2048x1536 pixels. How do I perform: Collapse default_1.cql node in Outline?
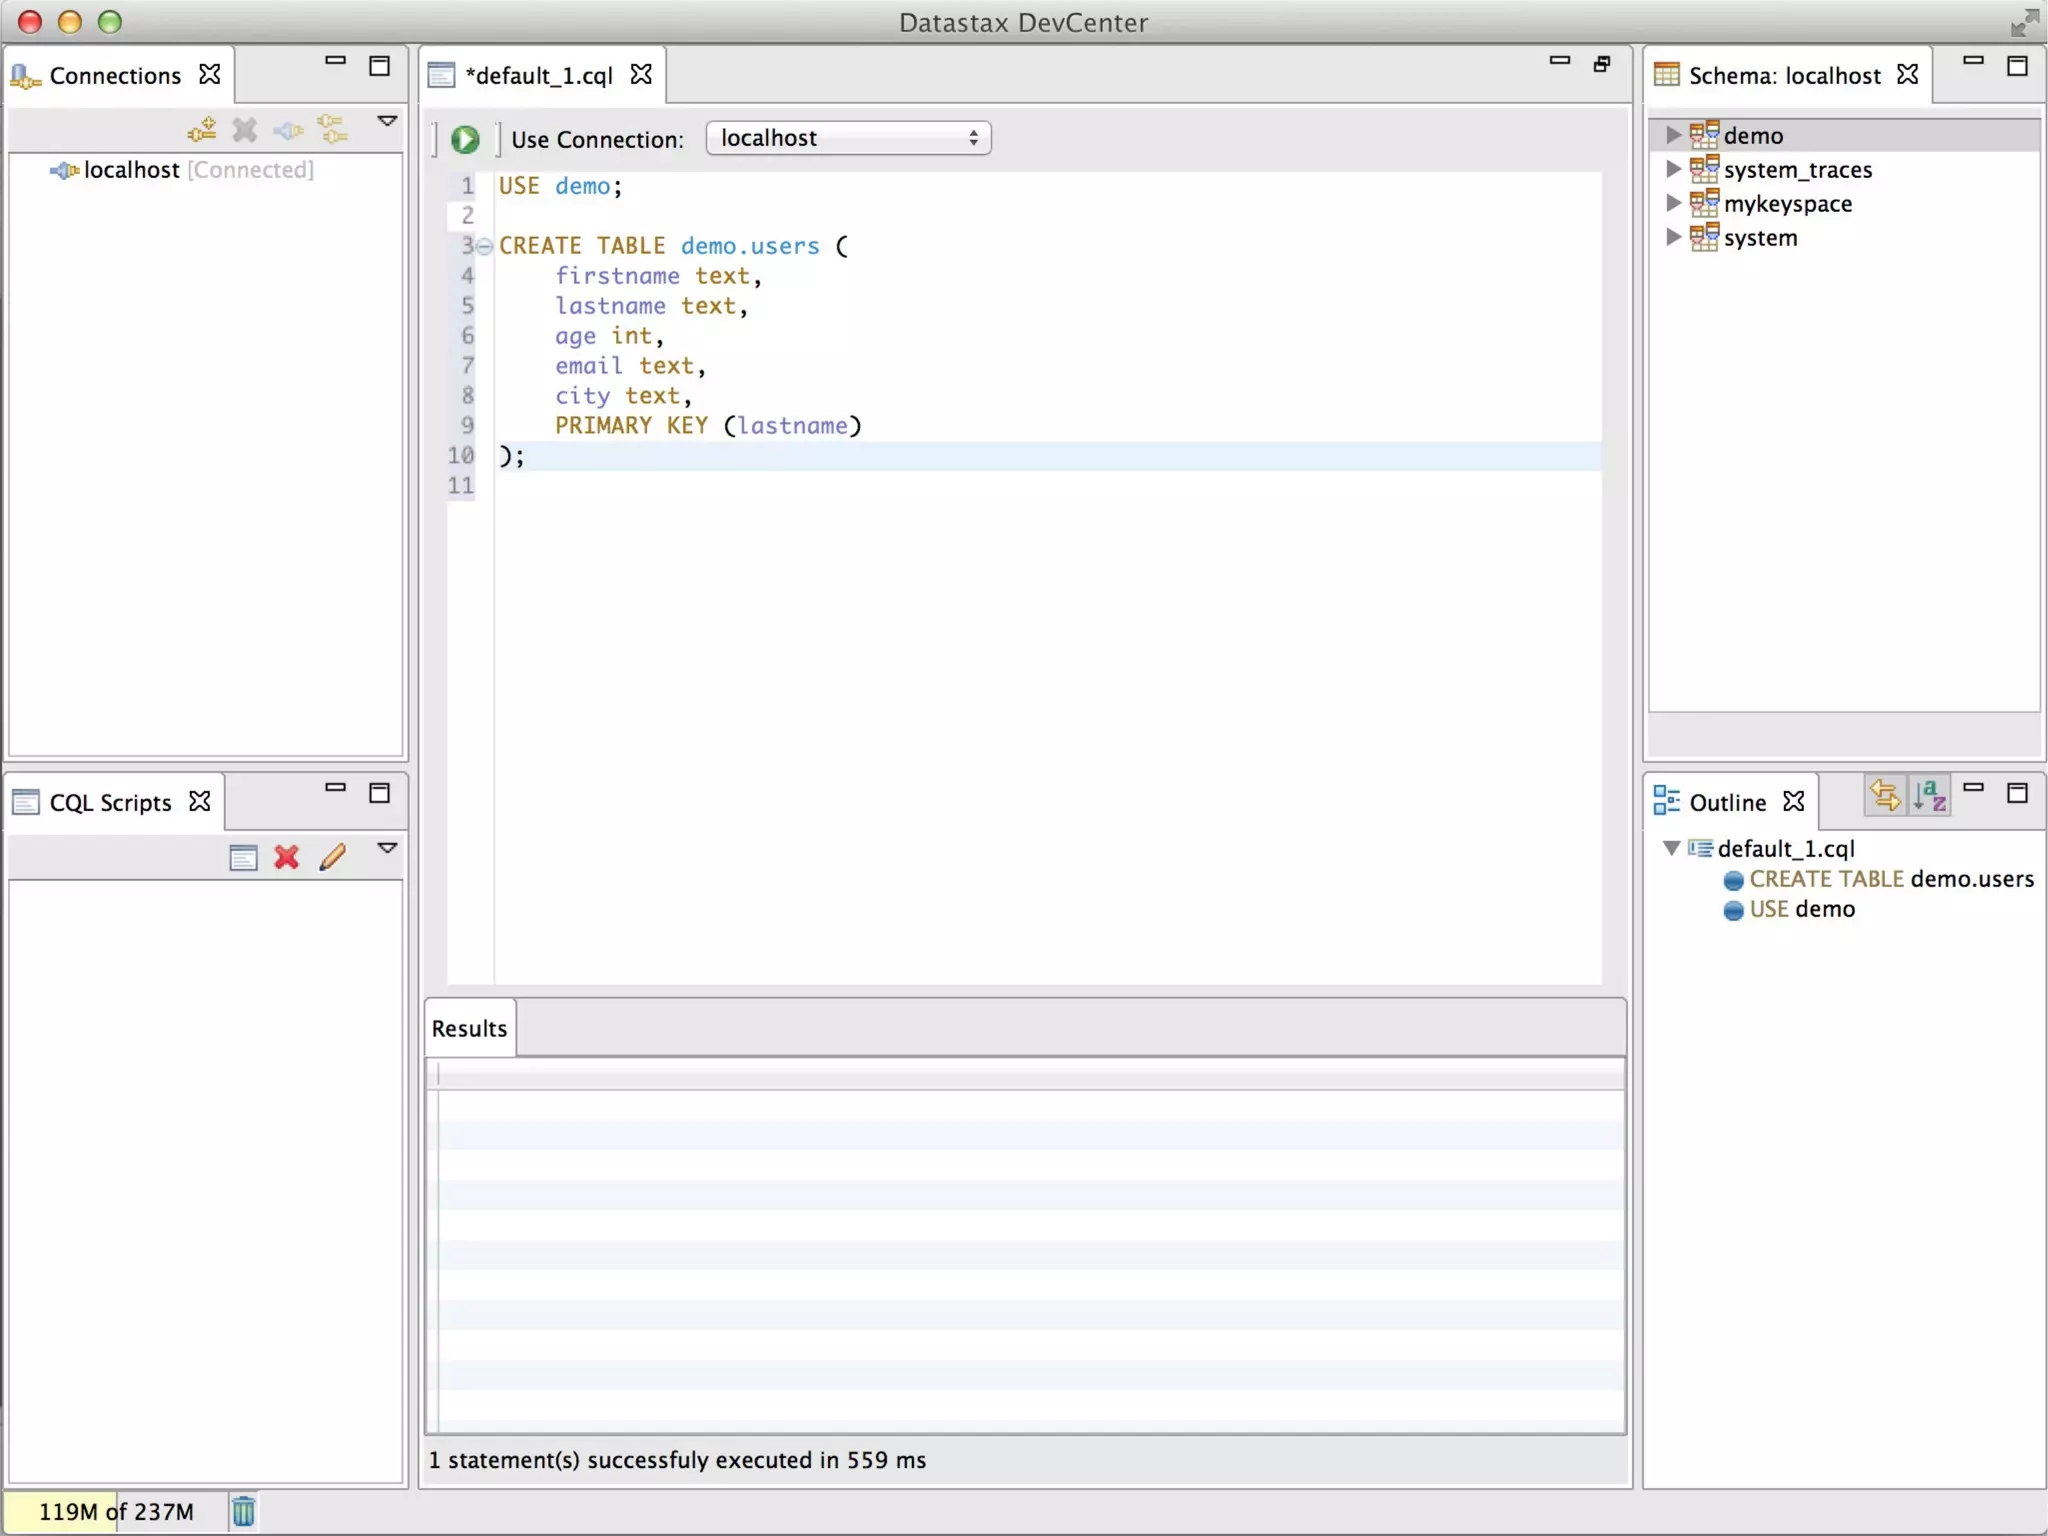[x=1671, y=848]
